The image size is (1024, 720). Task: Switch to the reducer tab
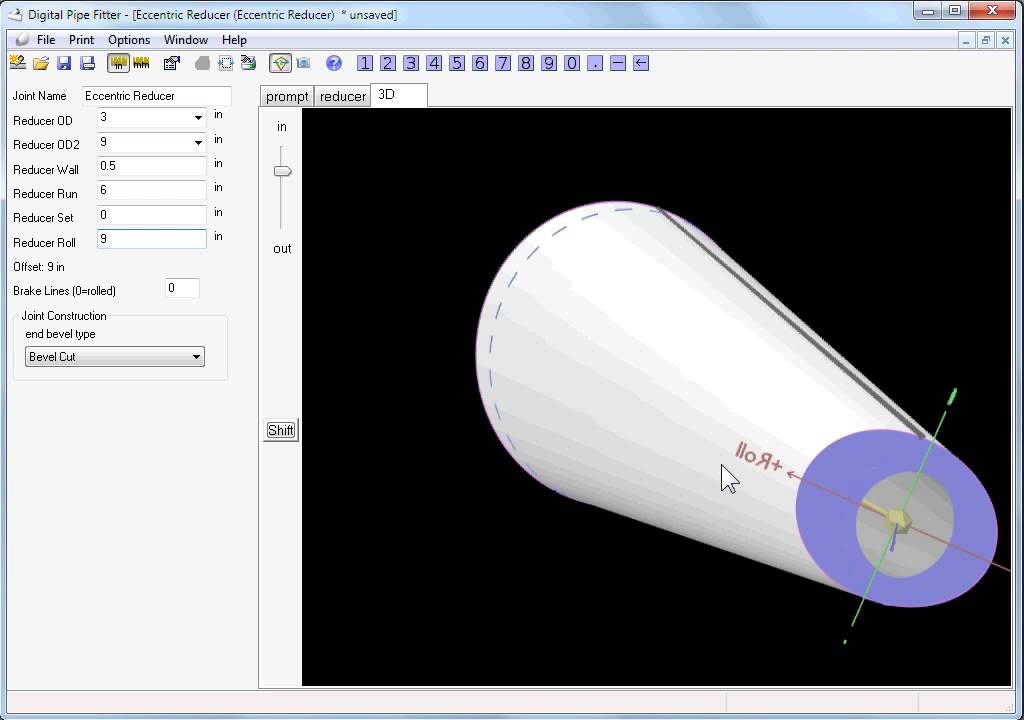pos(343,96)
